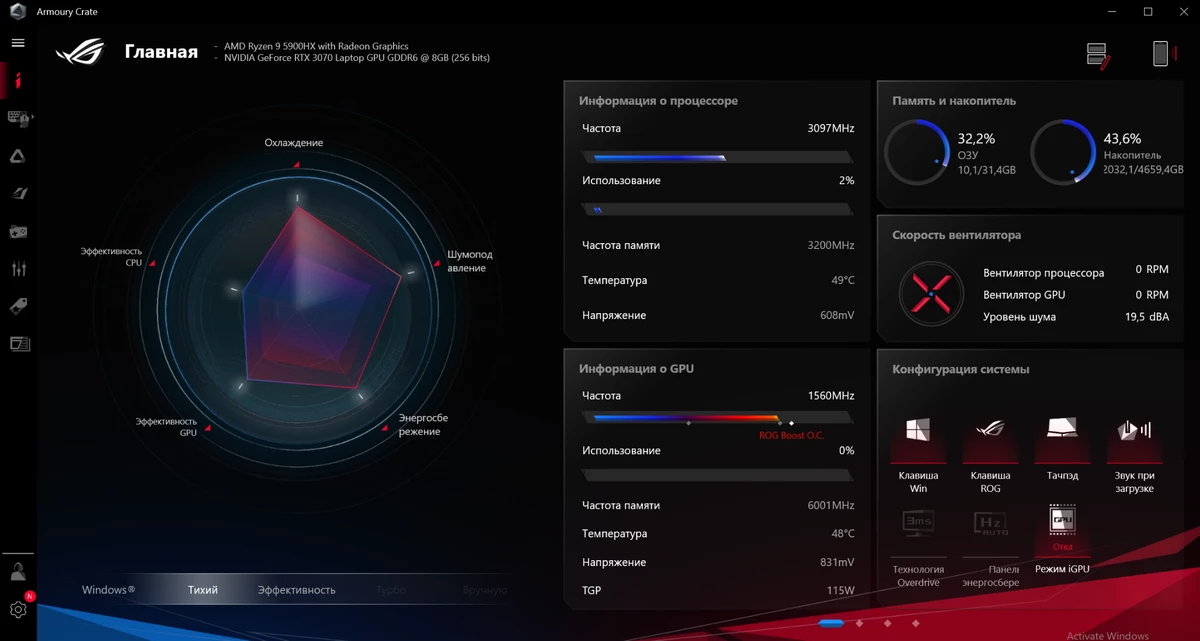Select the Windows® operating mode
The height and width of the screenshot is (641, 1200).
(x=108, y=590)
